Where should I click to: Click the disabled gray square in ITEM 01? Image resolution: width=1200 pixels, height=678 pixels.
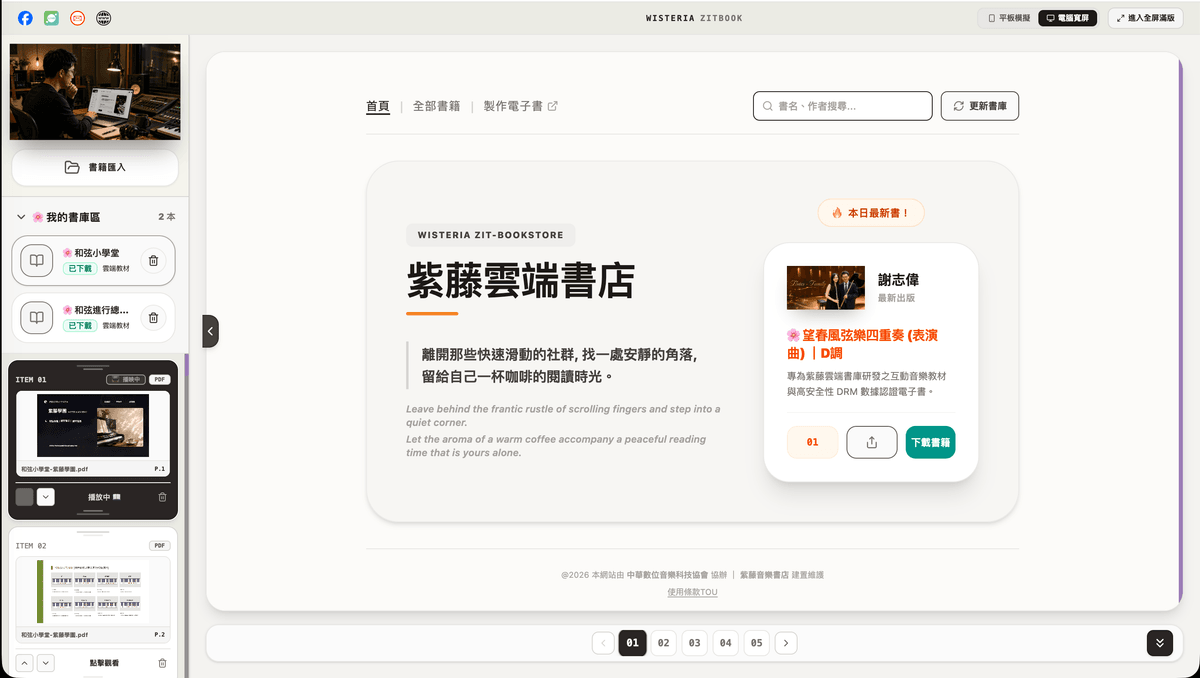25,497
